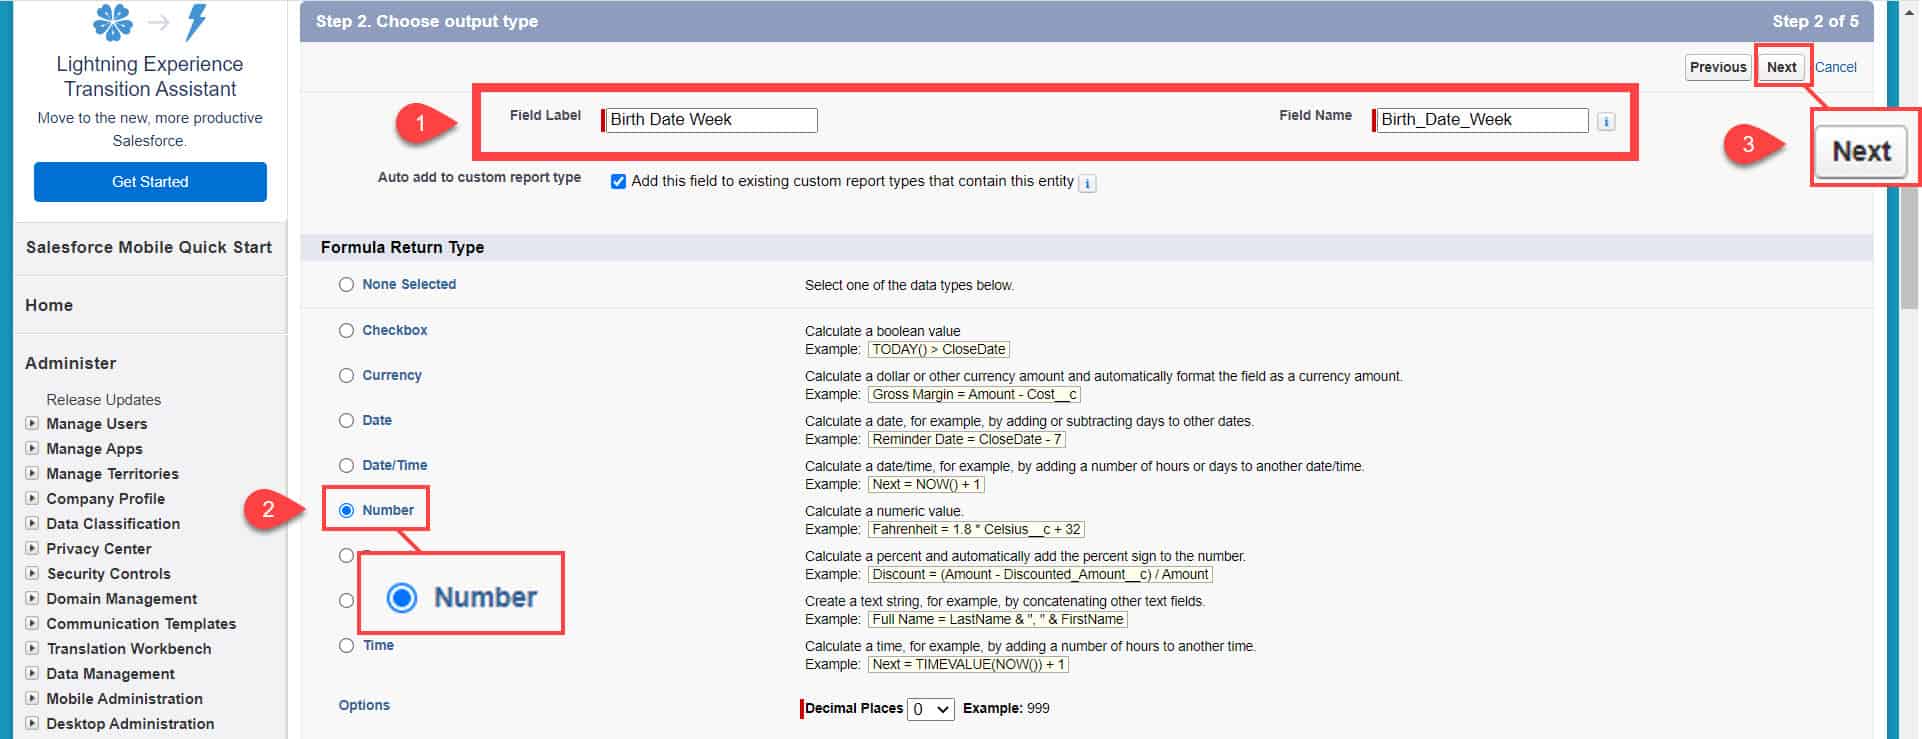This screenshot has width=1922, height=739.
Task: Open Domain Management in setup tree
Action: pyautogui.click(x=121, y=599)
